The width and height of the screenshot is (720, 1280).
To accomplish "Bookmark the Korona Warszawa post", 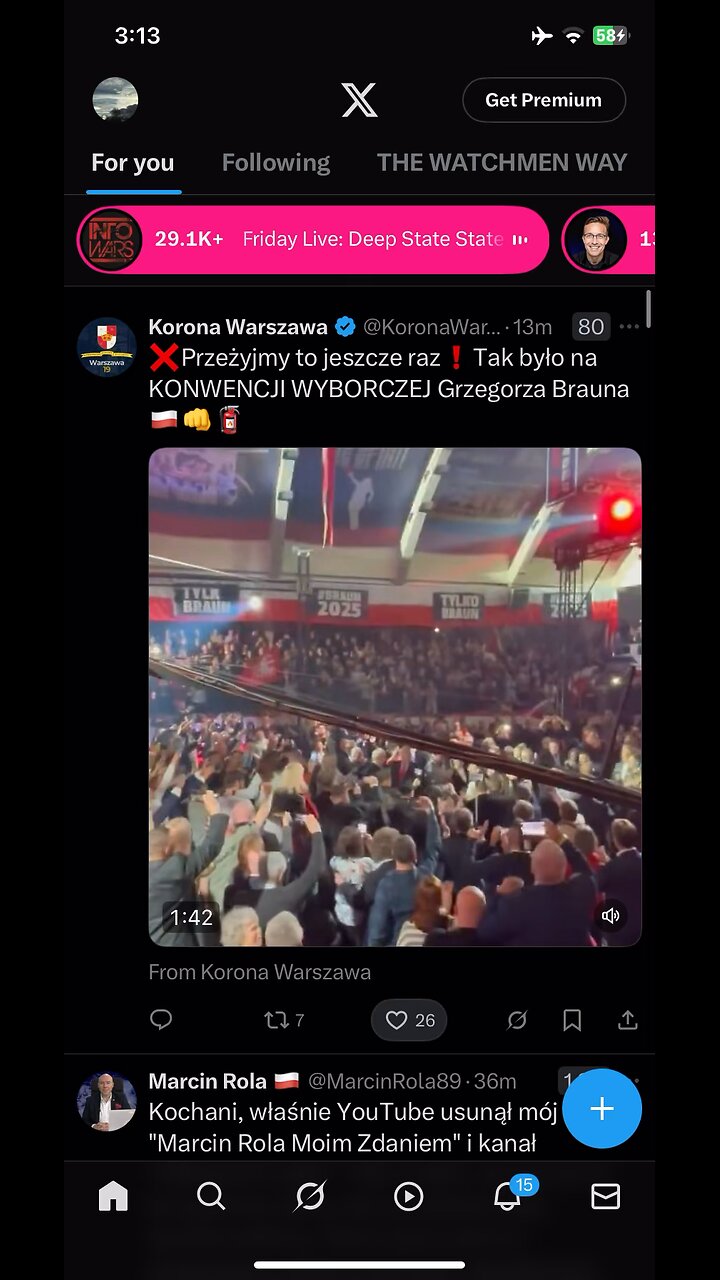I will [x=572, y=1020].
